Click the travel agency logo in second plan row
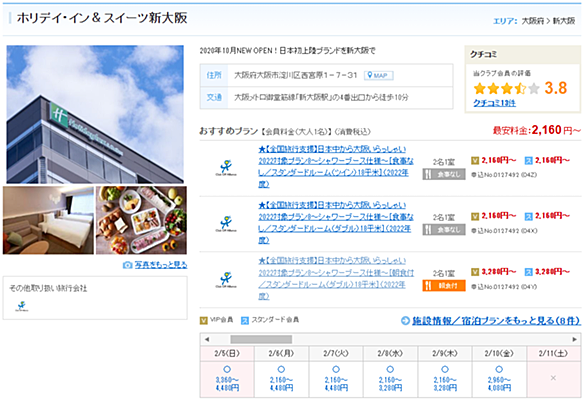 point(226,224)
